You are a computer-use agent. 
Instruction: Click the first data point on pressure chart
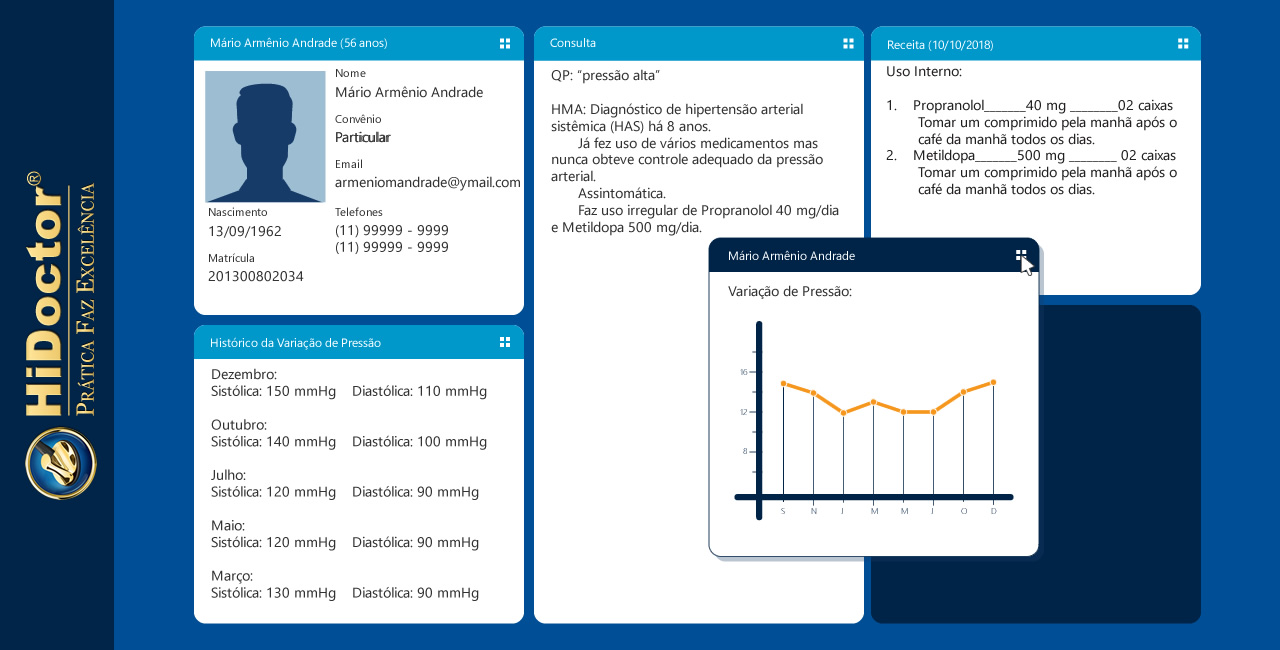coord(783,383)
